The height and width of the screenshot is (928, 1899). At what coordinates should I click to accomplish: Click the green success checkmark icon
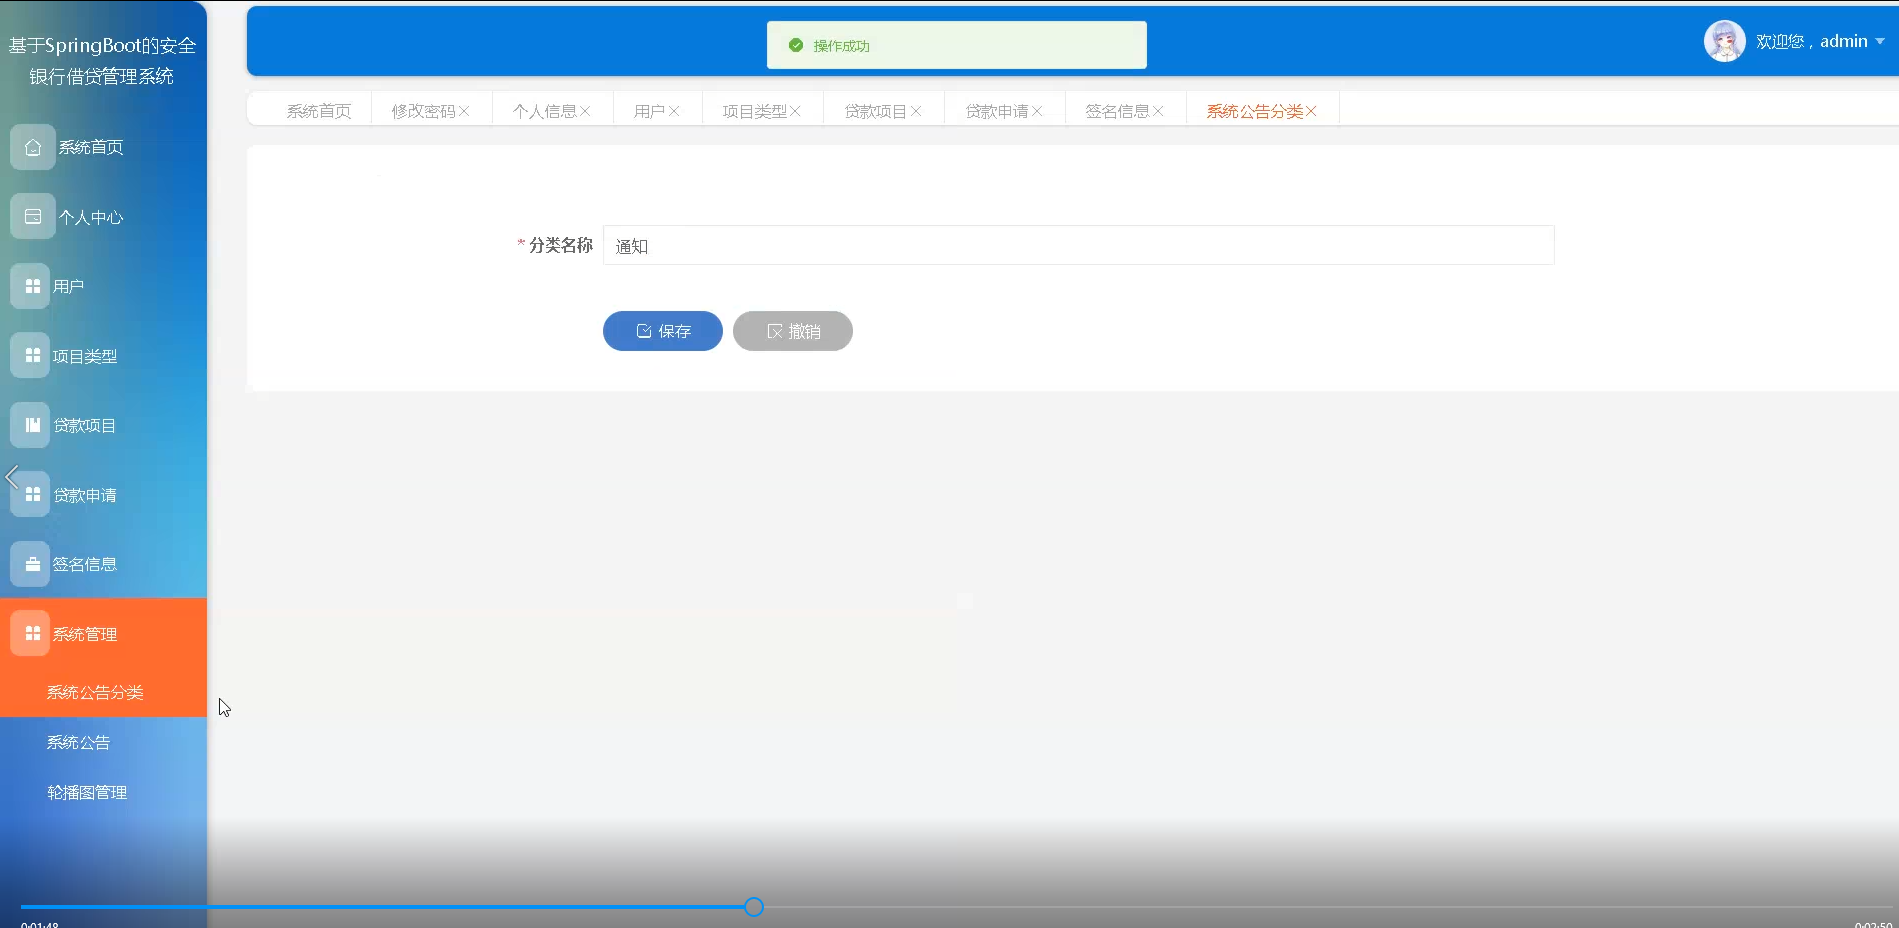[x=795, y=44]
